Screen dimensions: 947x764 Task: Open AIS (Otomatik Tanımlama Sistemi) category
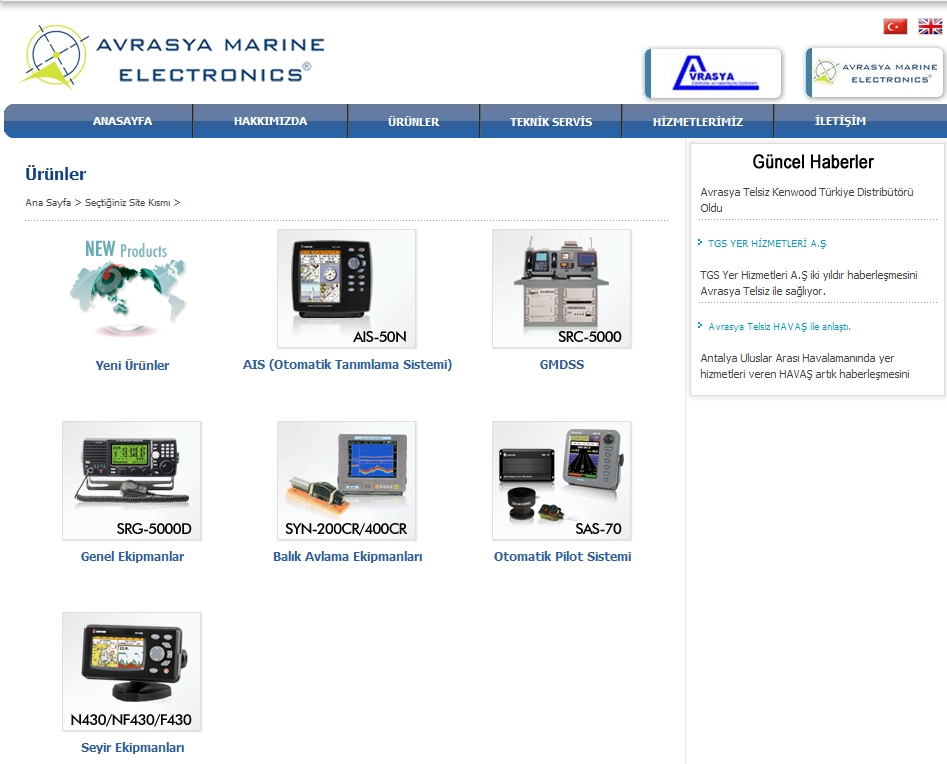click(347, 365)
